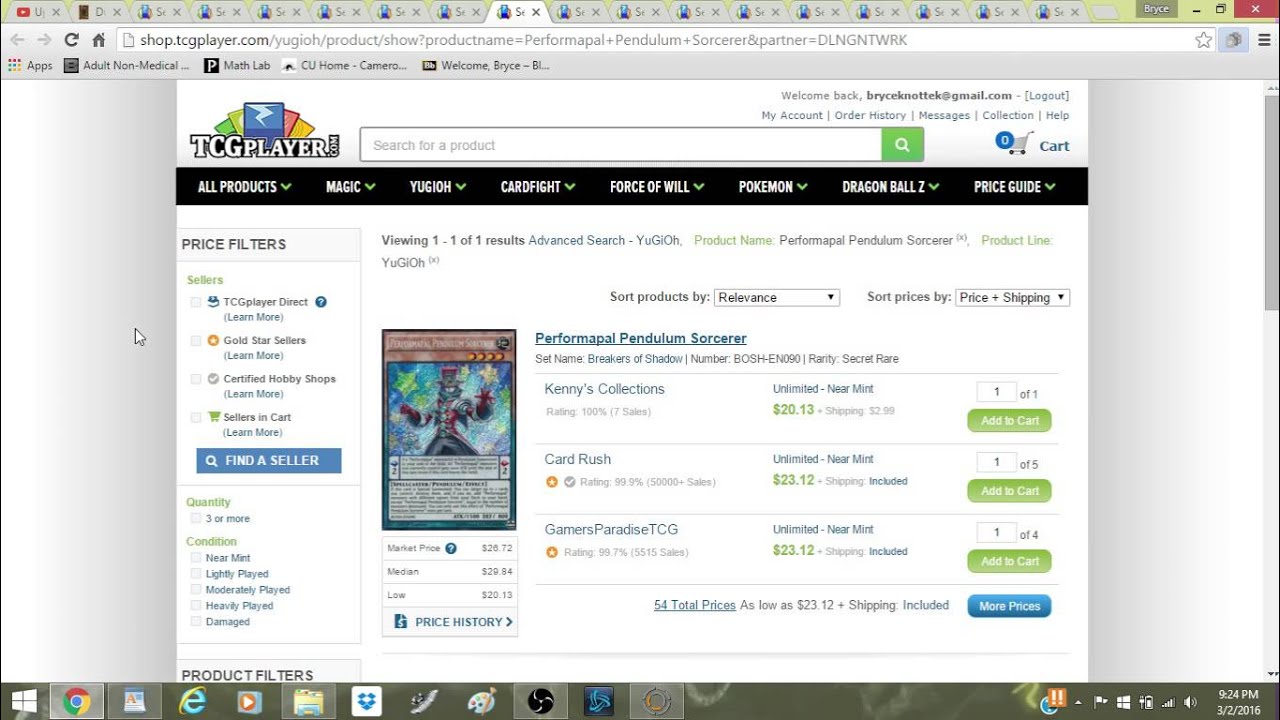Tick the Moderately Played condition checkbox
1280x720 pixels.
pyautogui.click(x=196, y=590)
